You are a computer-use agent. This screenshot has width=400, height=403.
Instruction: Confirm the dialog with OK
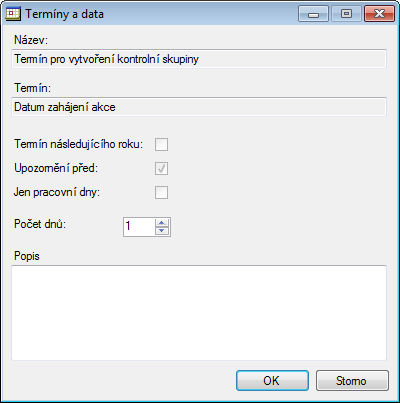point(272,380)
